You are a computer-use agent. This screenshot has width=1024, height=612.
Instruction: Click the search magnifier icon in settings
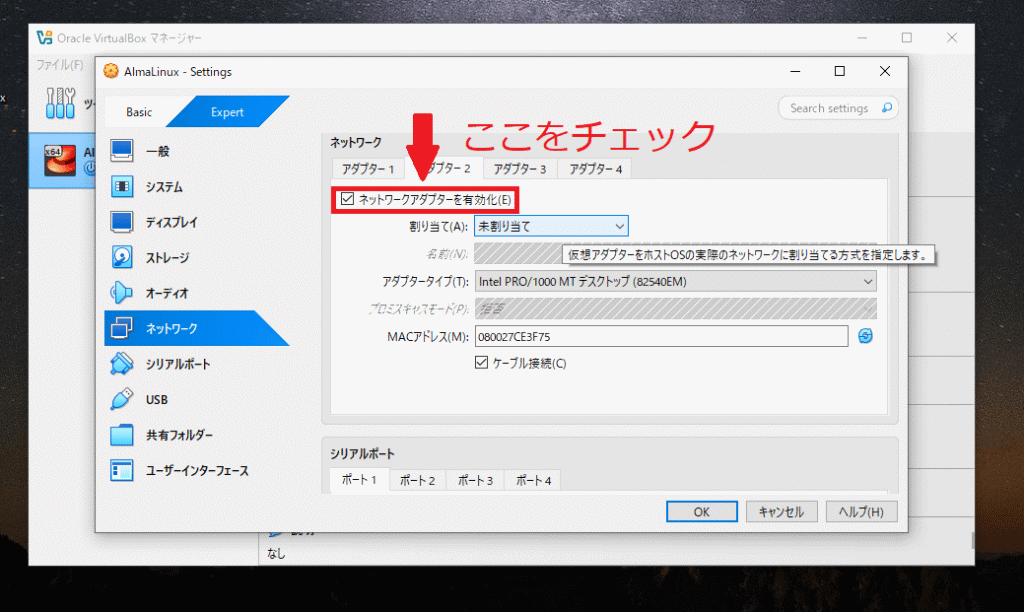point(886,108)
